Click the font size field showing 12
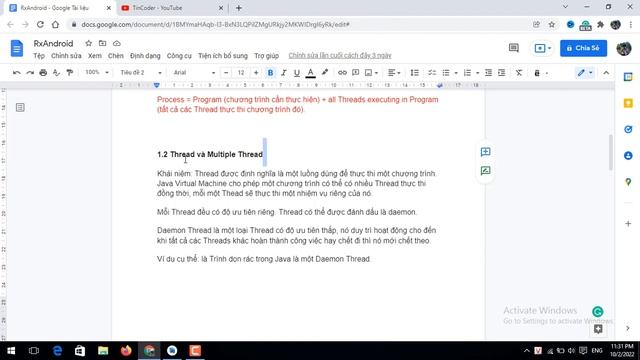This screenshot has height=360, width=640. pyautogui.click(x=241, y=73)
